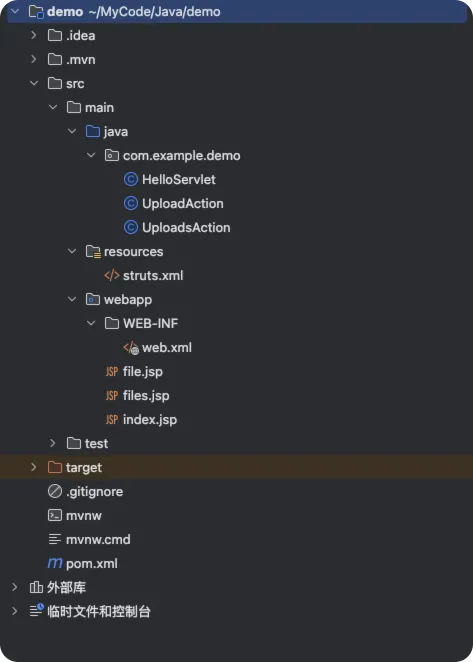This screenshot has width=473, height=662.
Task: Collapse the src folder
Action: [x=34, y=83]
